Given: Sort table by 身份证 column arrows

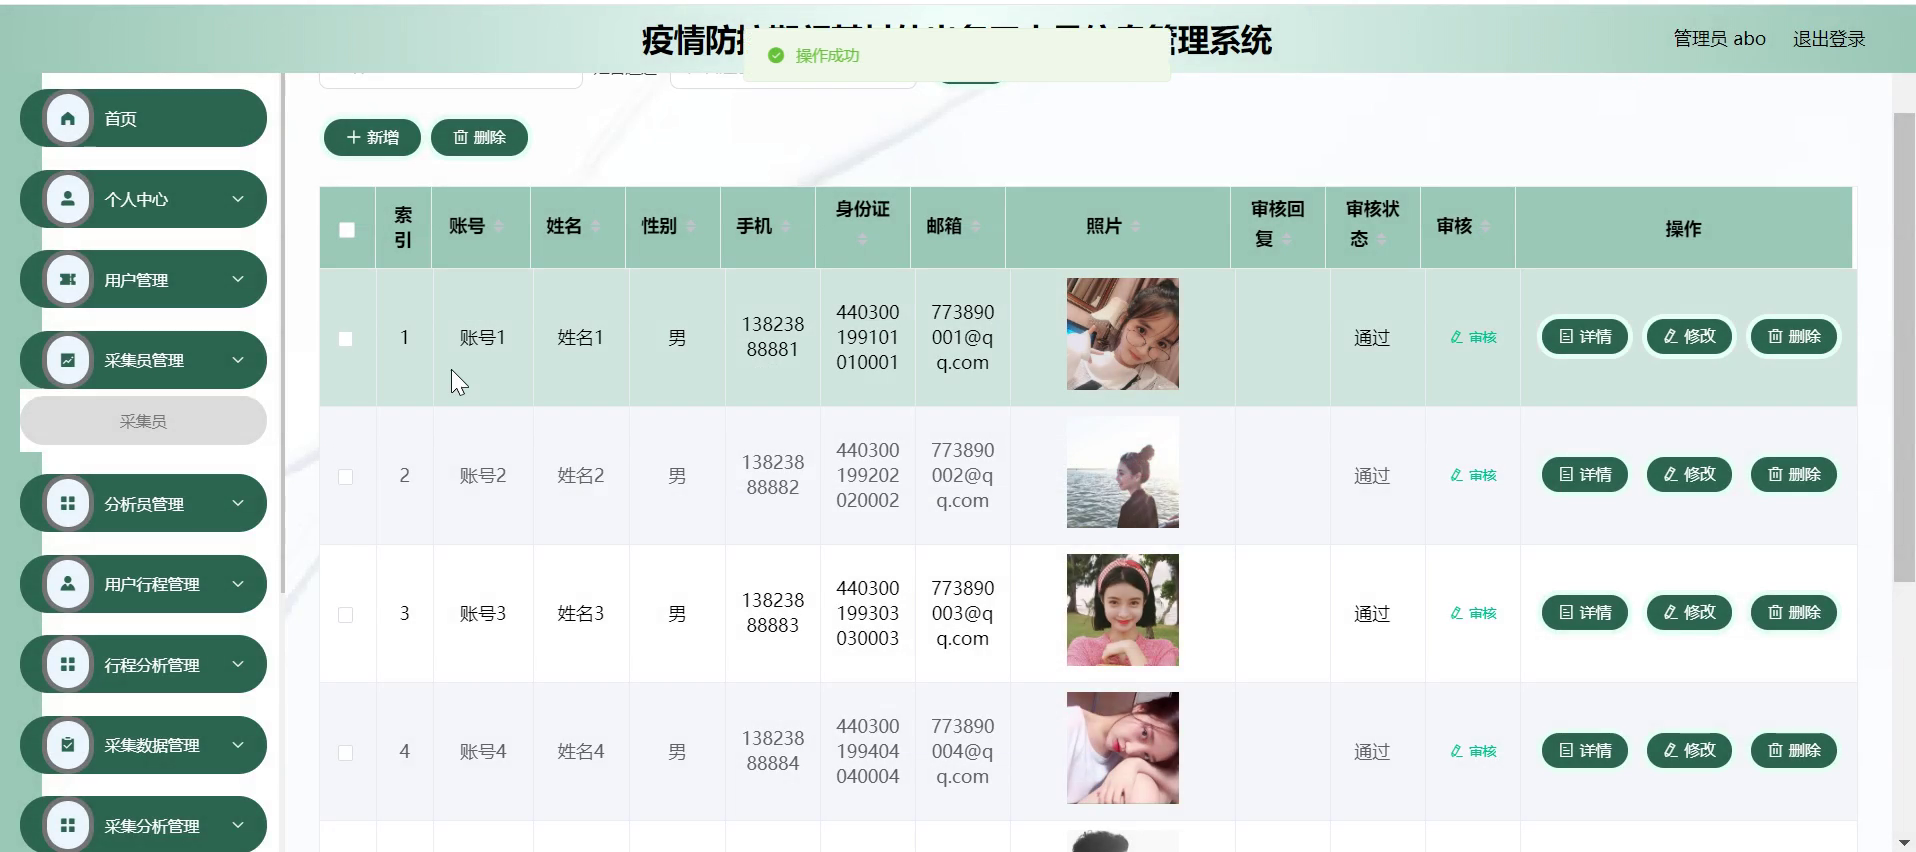Looking at the screenshot, I should point(862,240).
